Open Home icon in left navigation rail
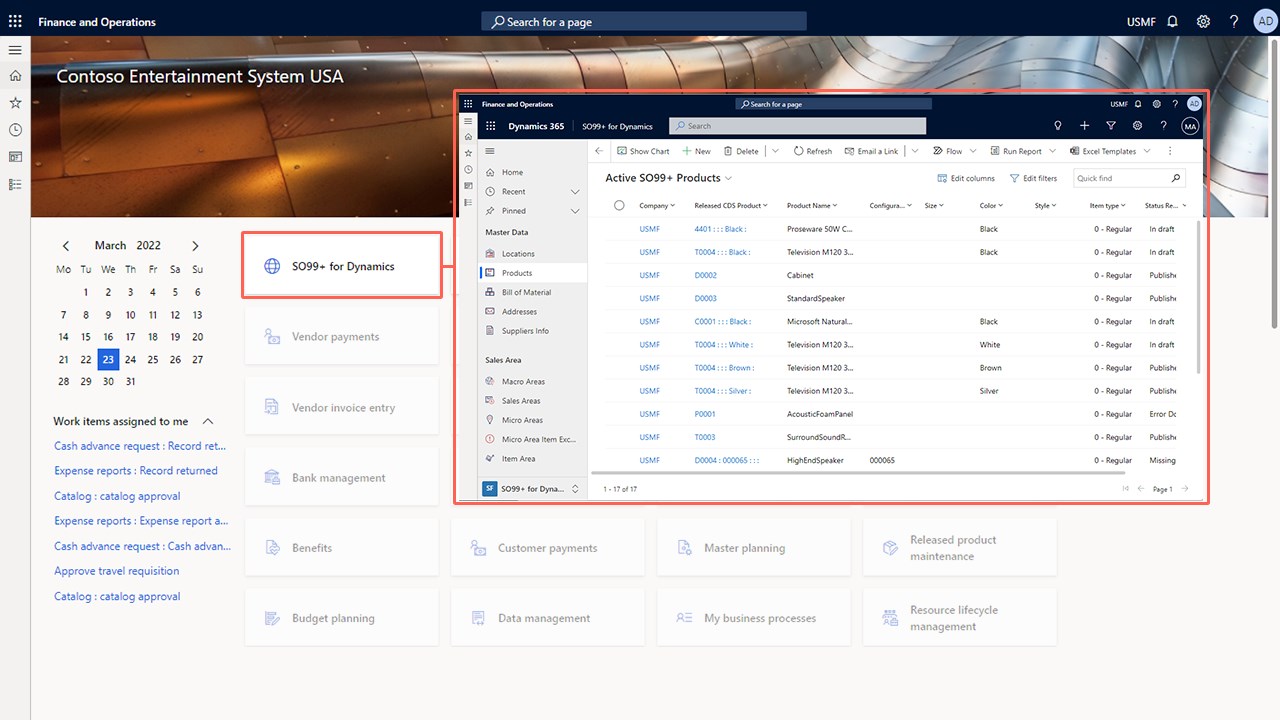The image size is (1280, 720). [15, 76]
